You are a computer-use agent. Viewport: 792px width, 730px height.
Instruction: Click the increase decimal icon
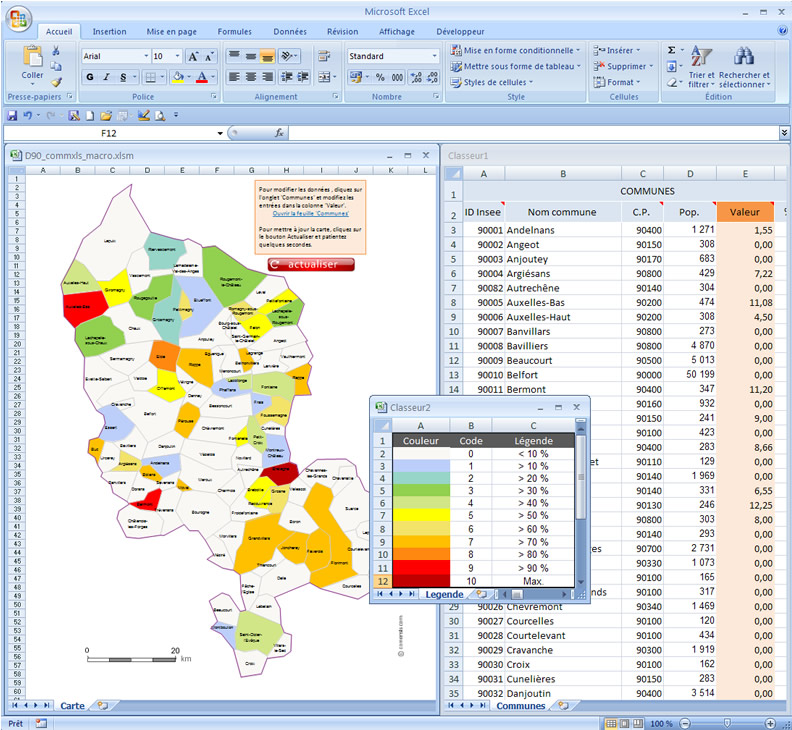tap(416, 77)
